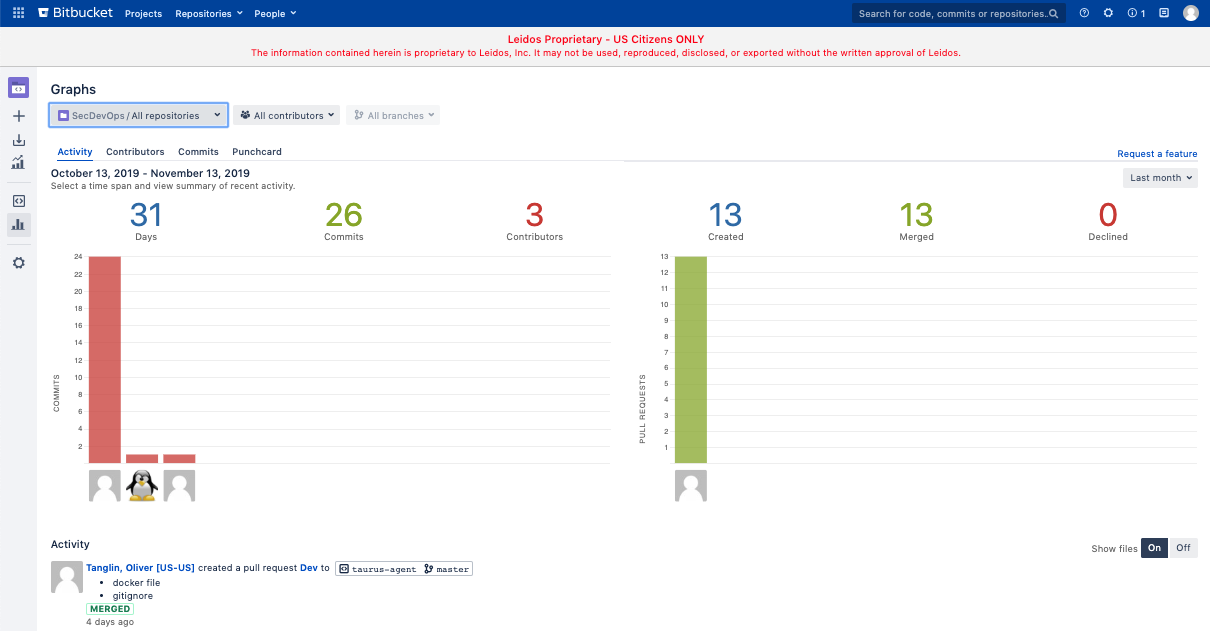Open the All branches dropdown
1210x631 pixels.
393,115
